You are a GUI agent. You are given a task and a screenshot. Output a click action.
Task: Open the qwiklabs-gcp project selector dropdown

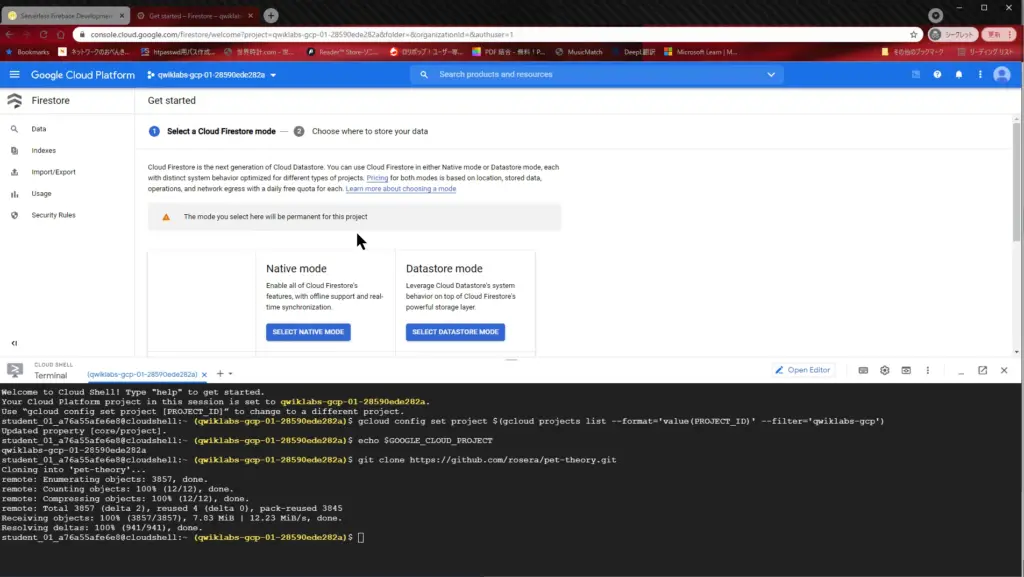tap(212, 75)
